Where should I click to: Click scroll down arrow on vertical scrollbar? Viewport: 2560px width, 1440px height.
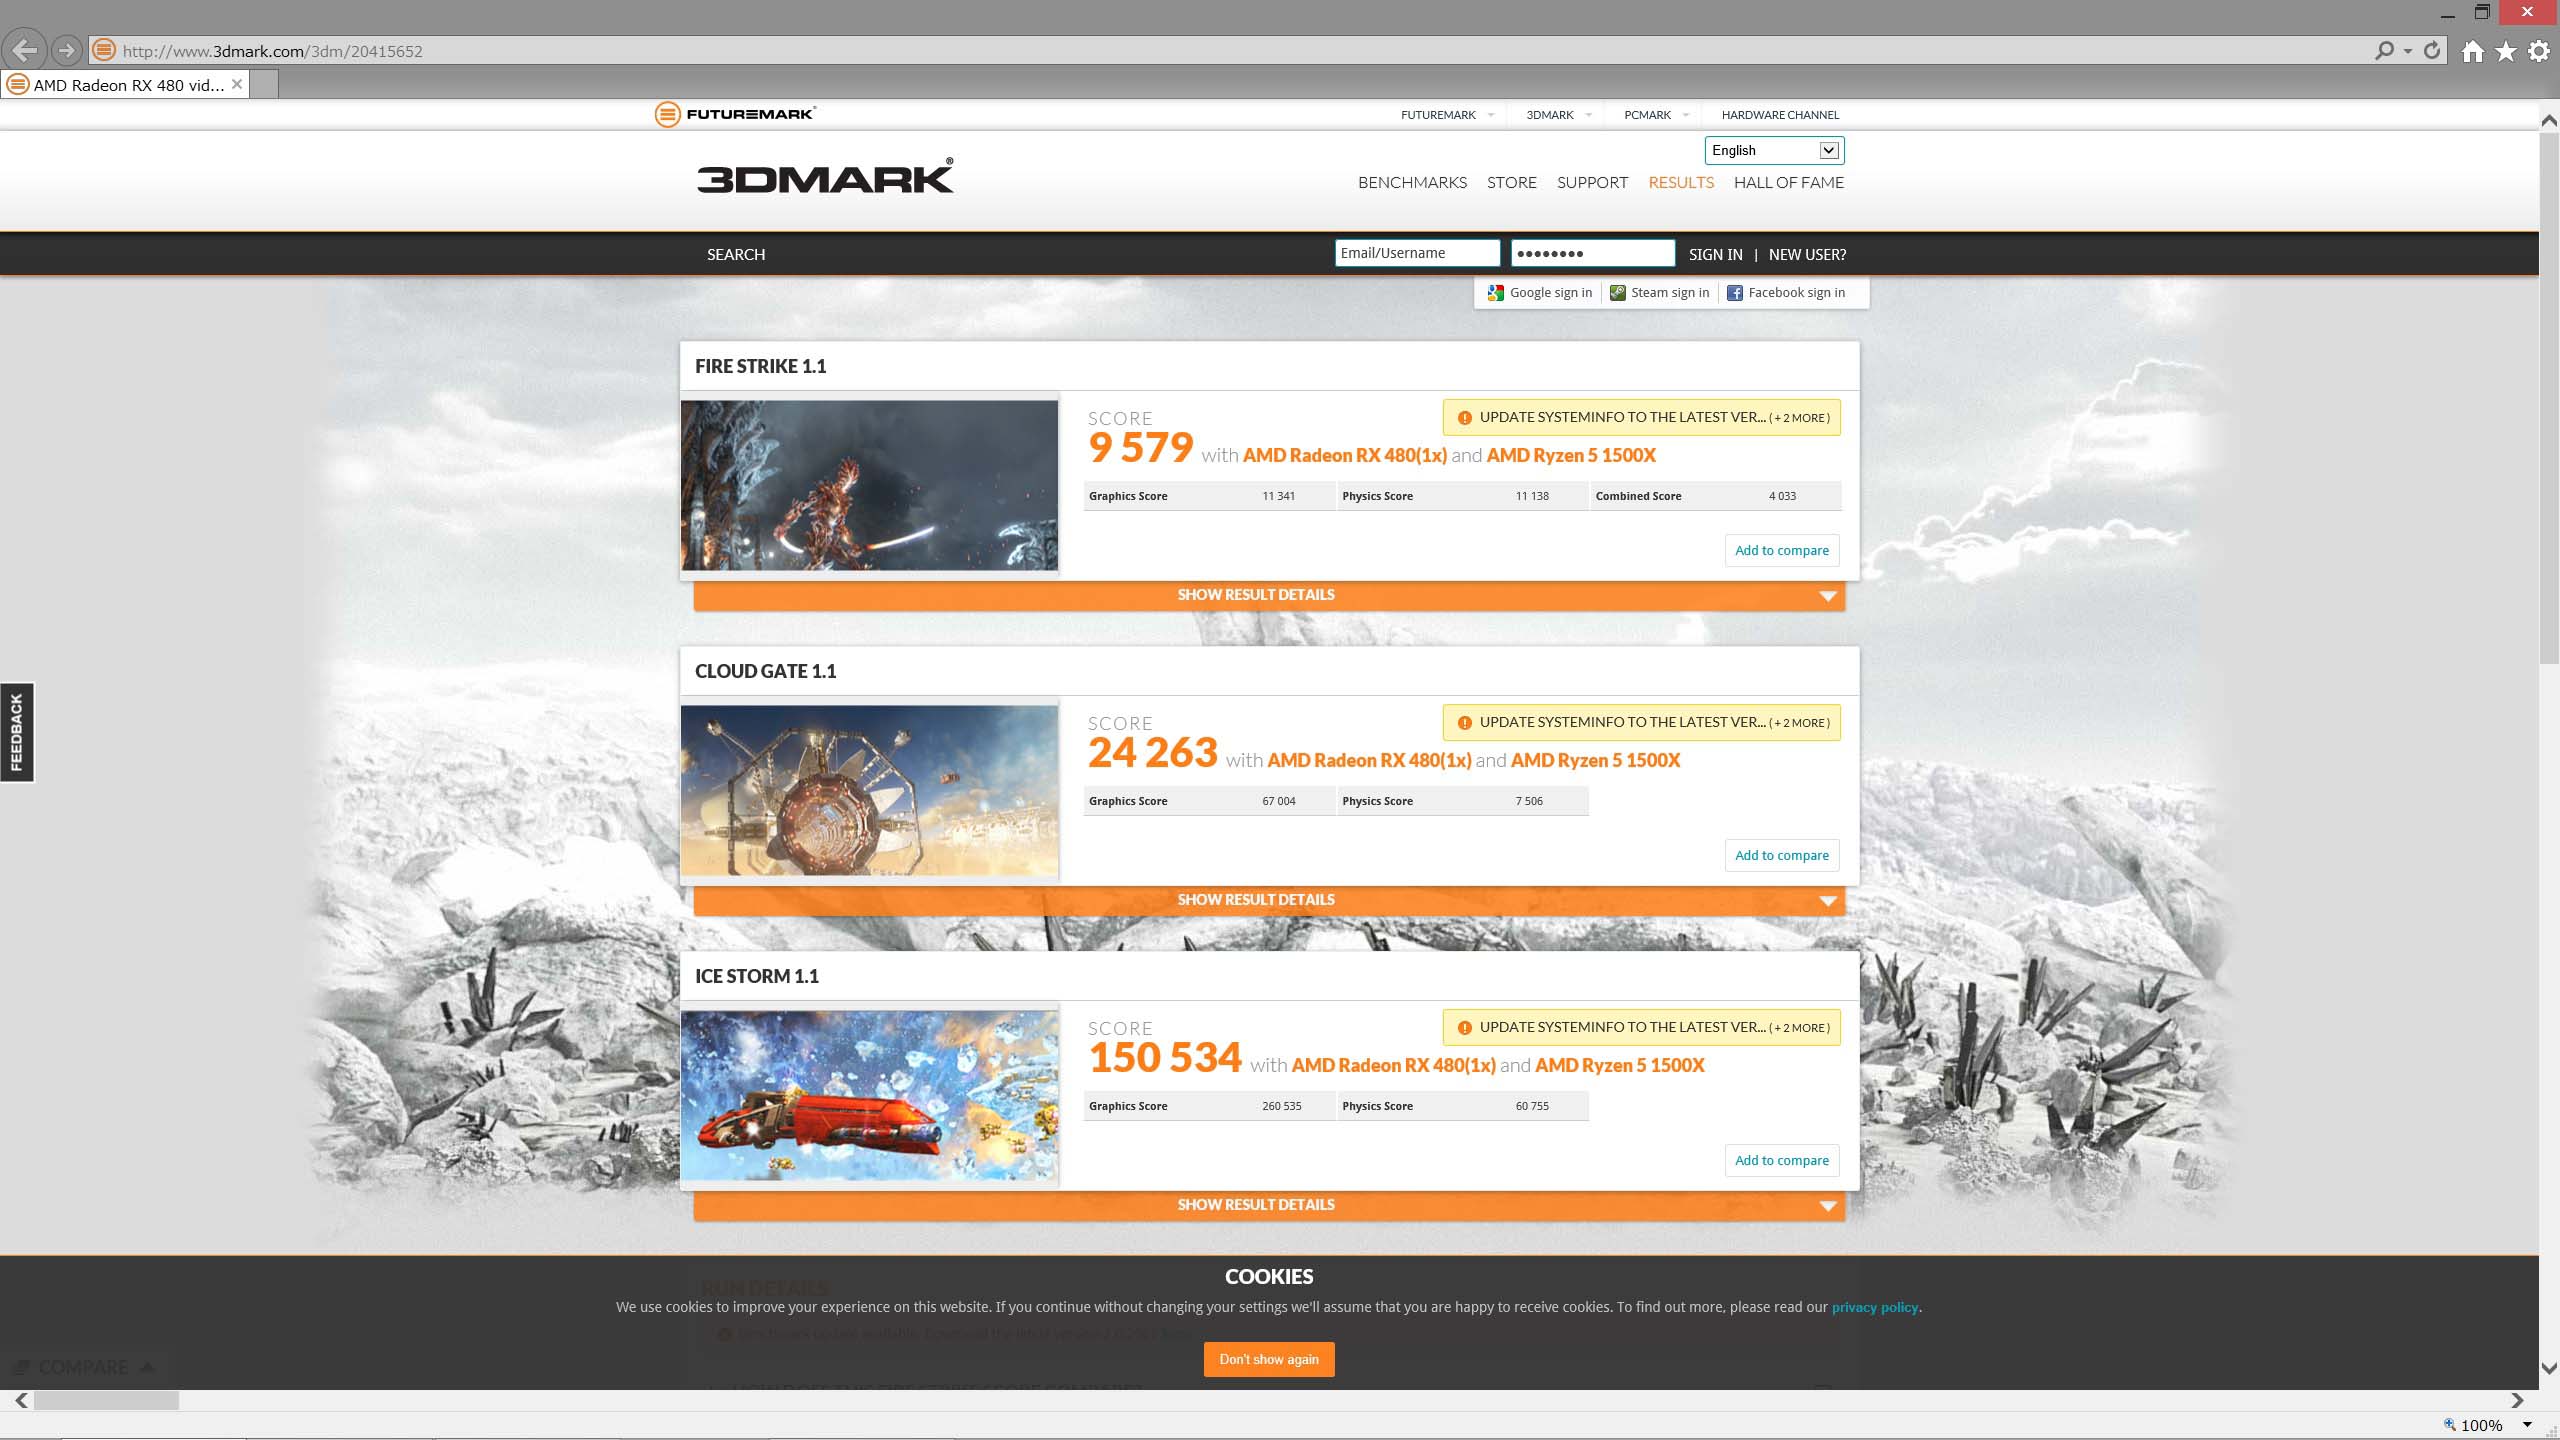click(x=2549, y=1368)
